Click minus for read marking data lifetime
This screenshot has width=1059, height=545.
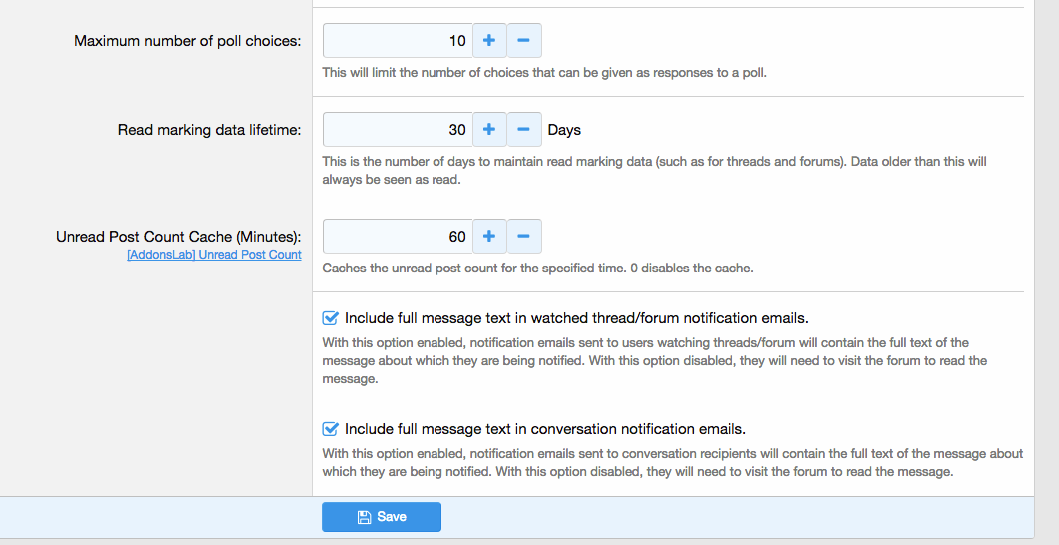(x=524, y=130)
